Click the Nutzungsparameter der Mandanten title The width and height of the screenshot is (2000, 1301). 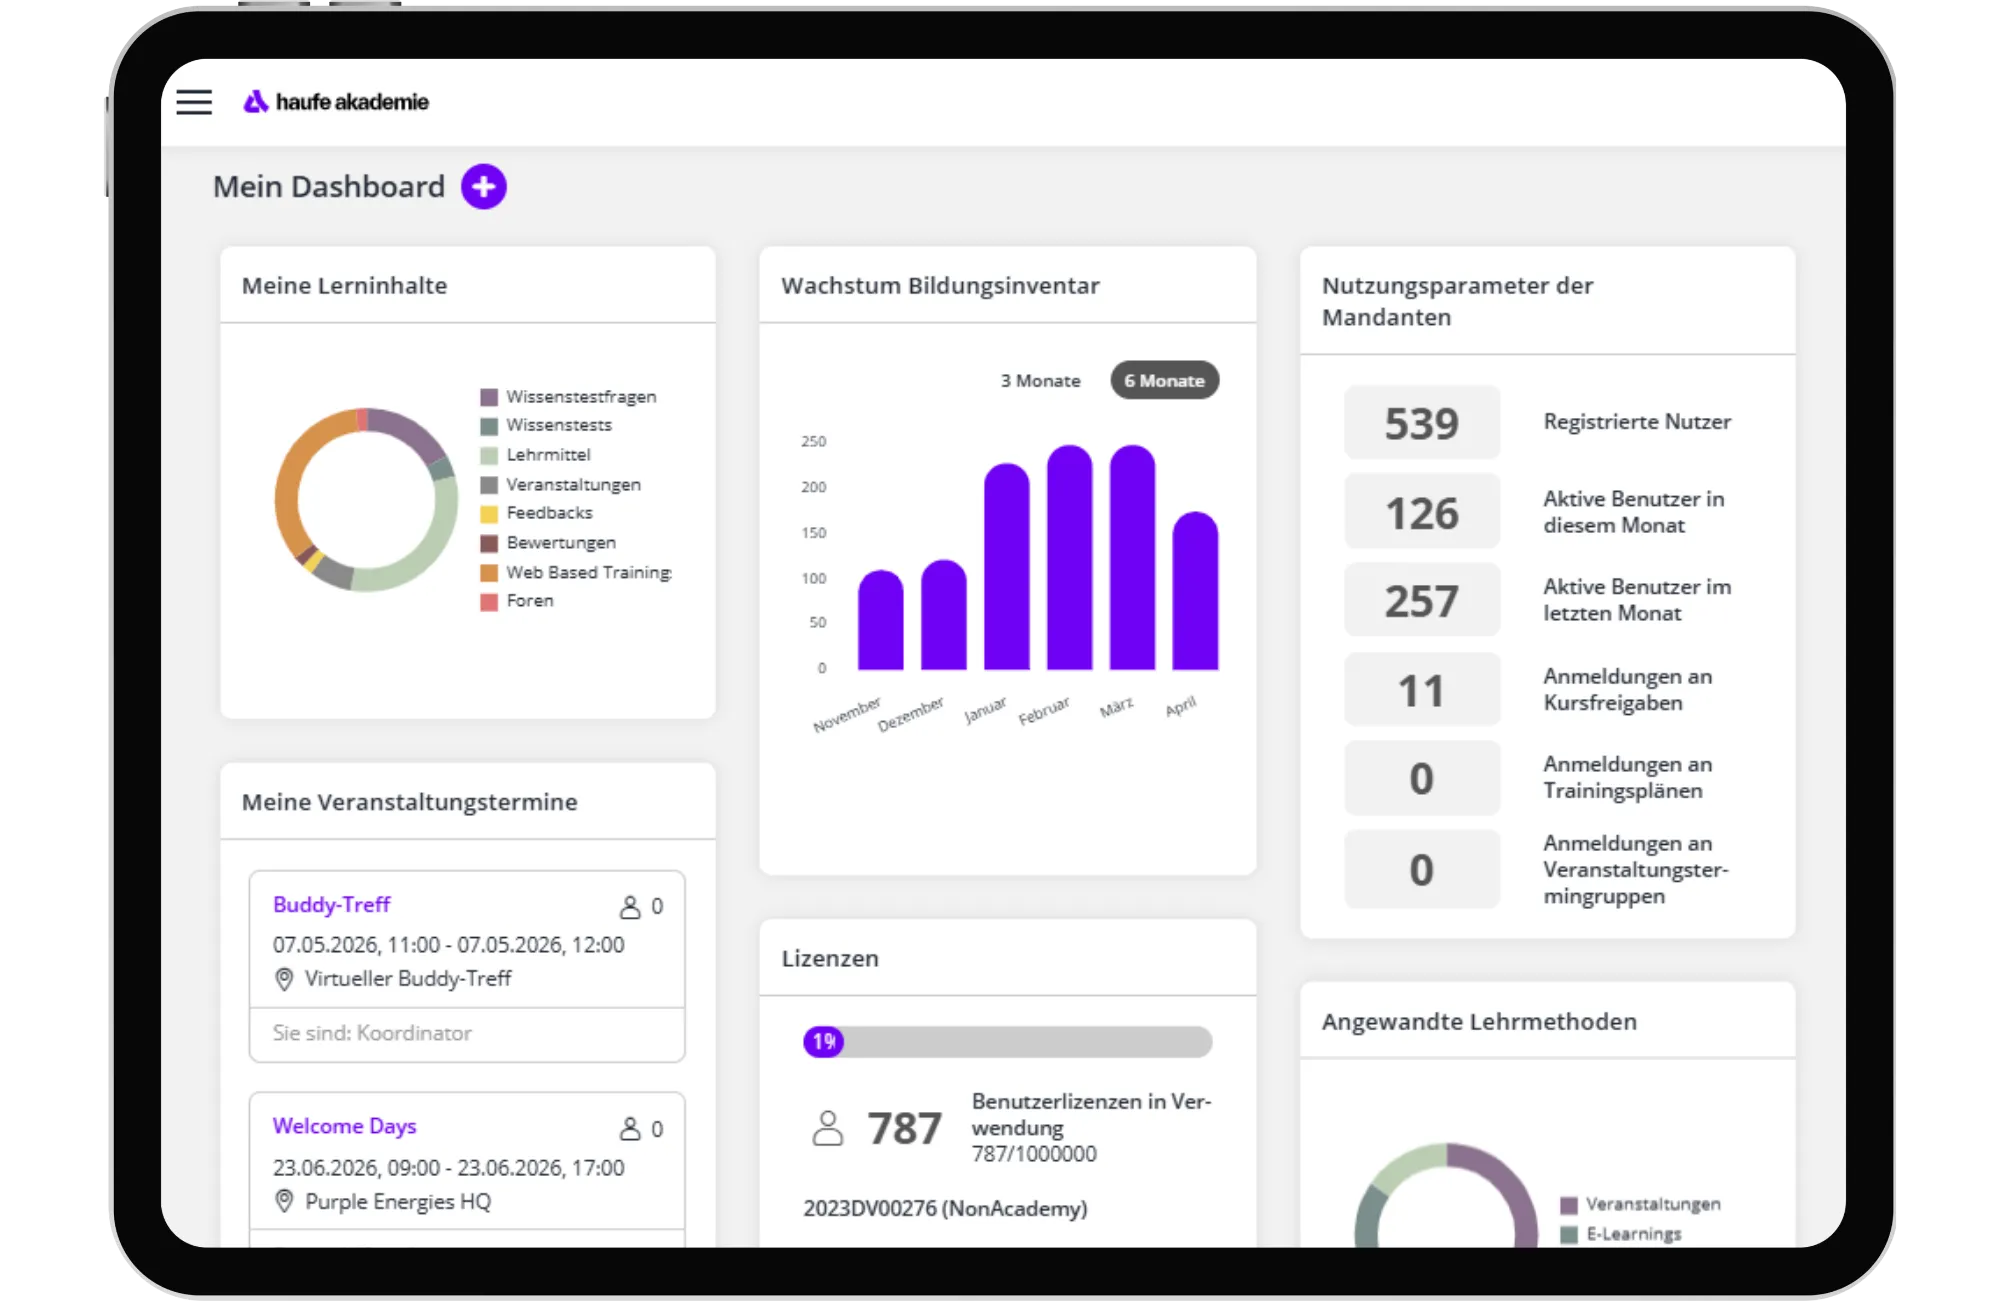(1457, 301)
